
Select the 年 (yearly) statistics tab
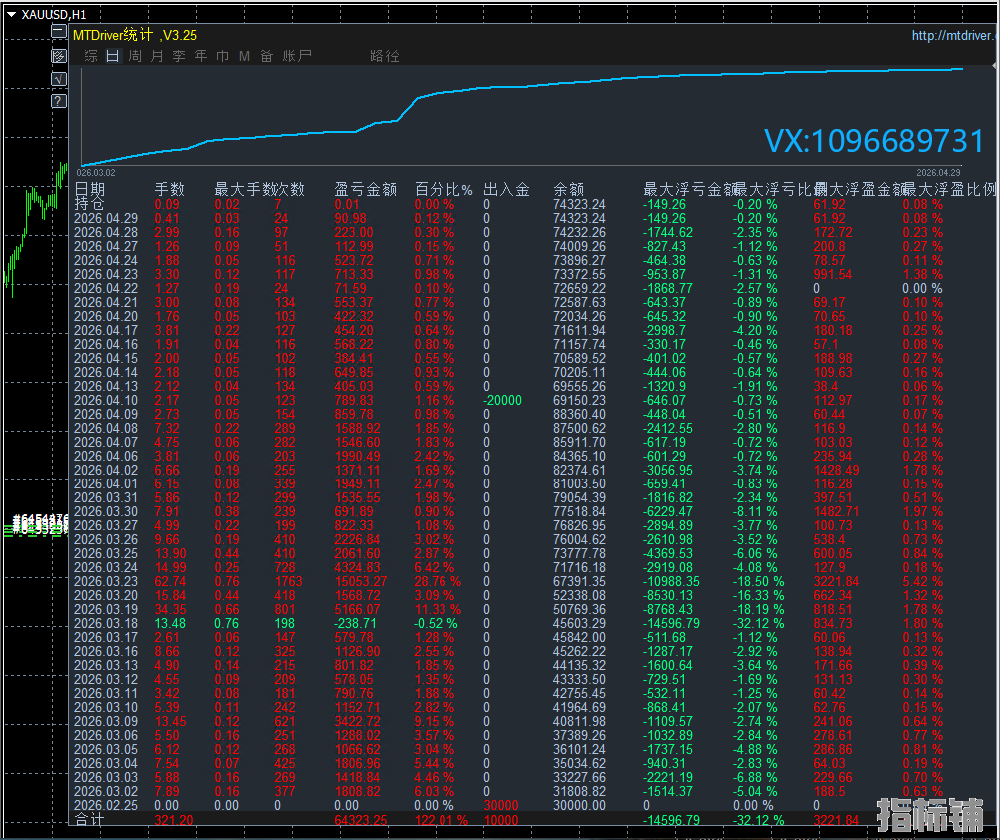click(x=201, y=56)
